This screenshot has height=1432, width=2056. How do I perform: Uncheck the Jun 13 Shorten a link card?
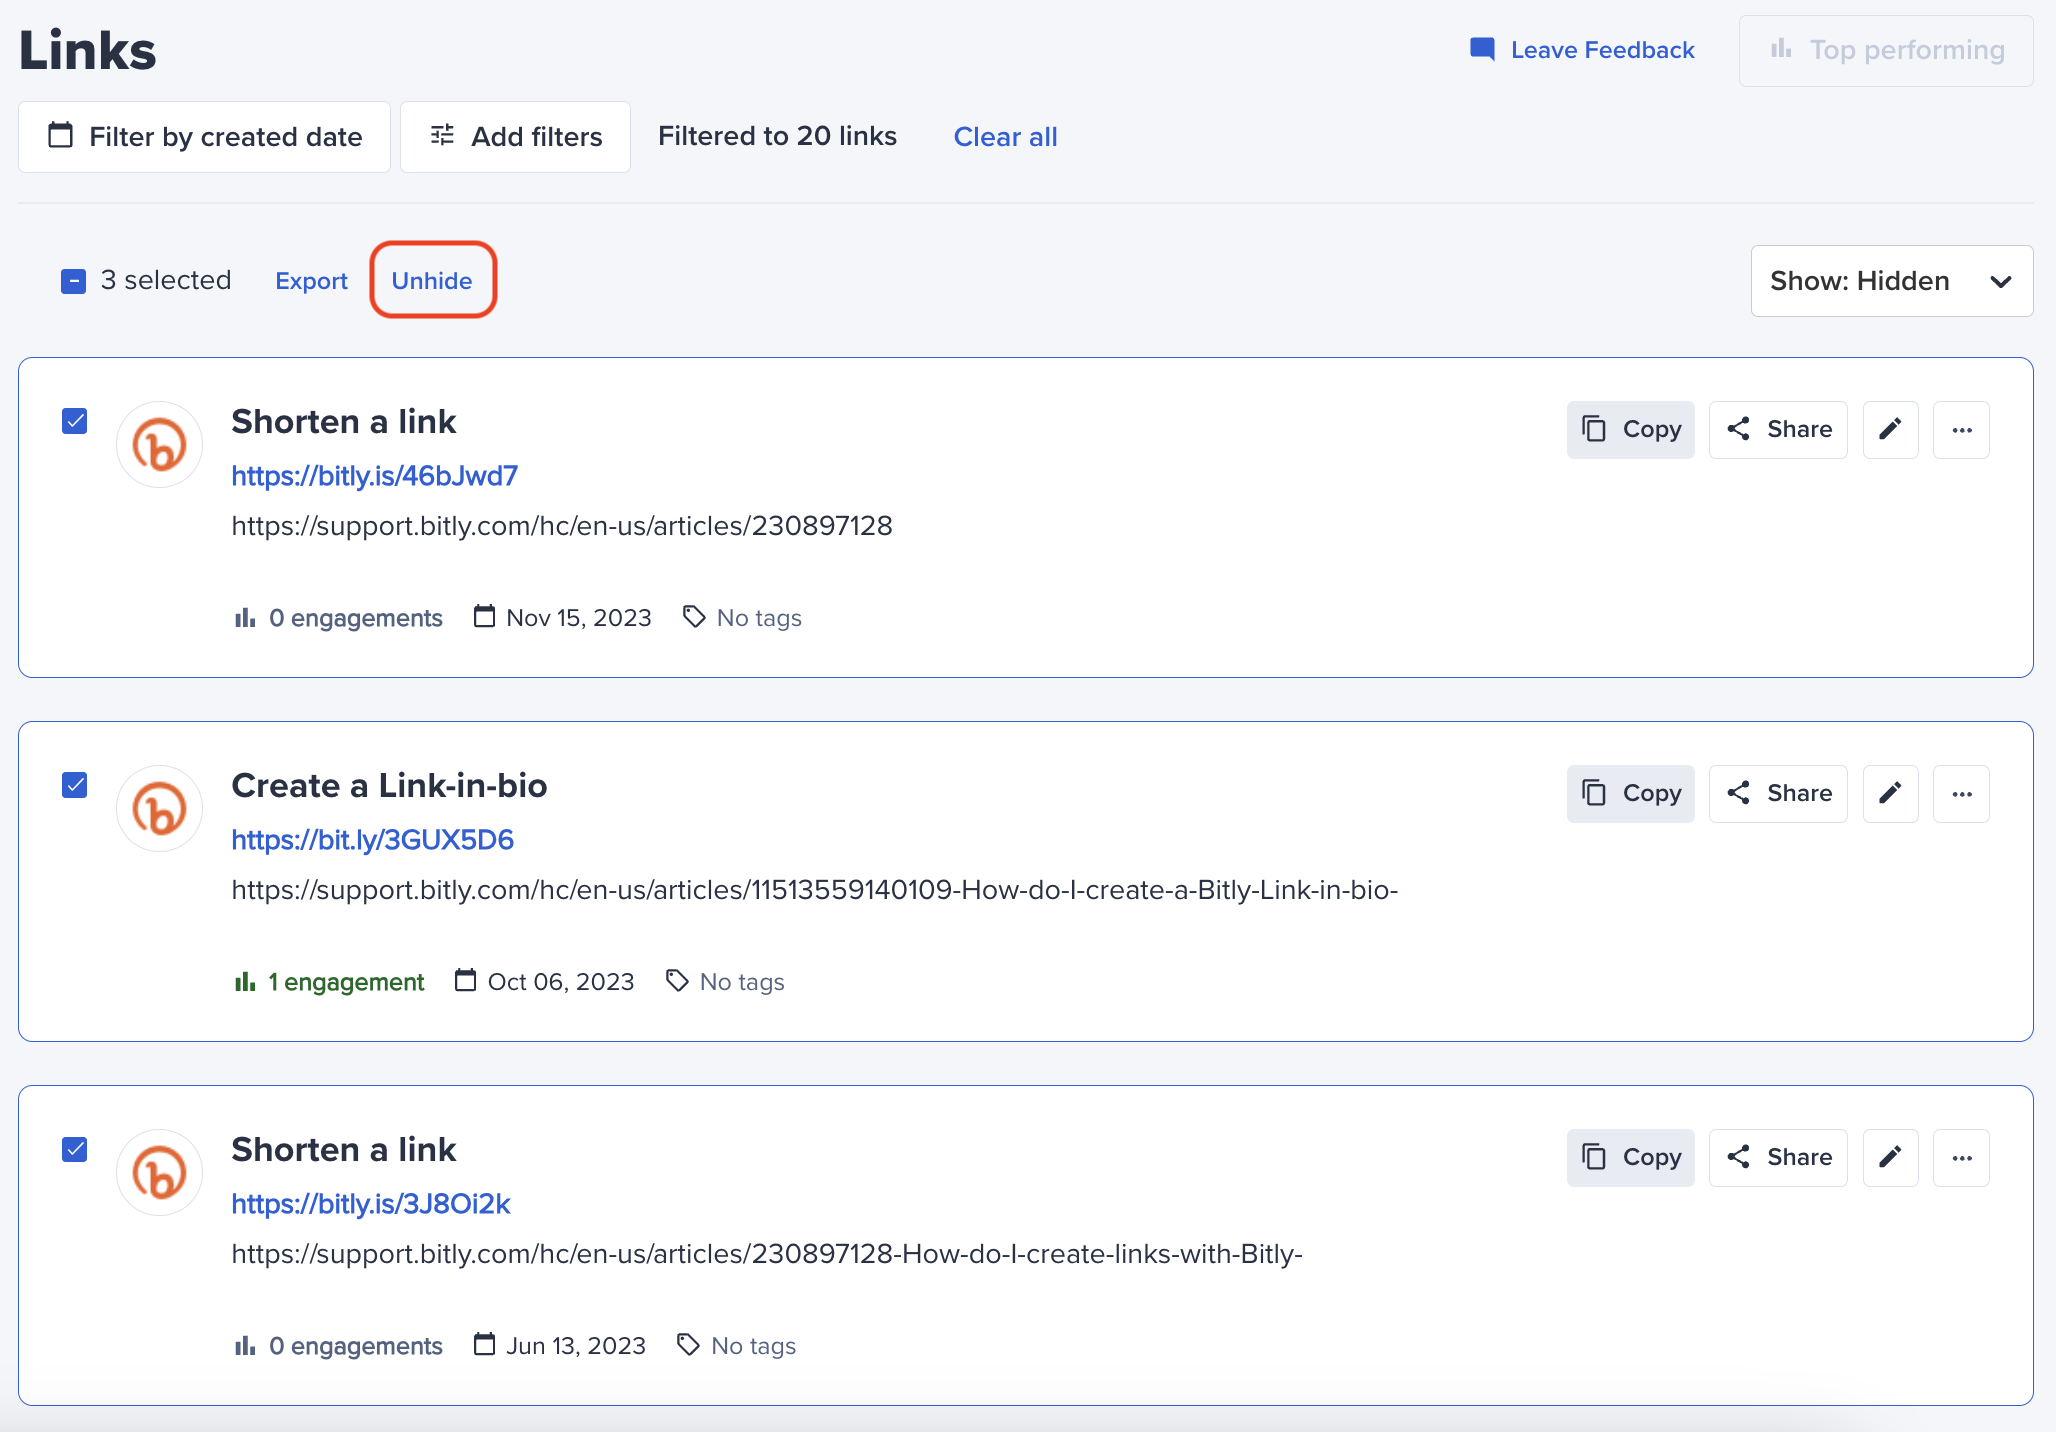pos(75,1149)
